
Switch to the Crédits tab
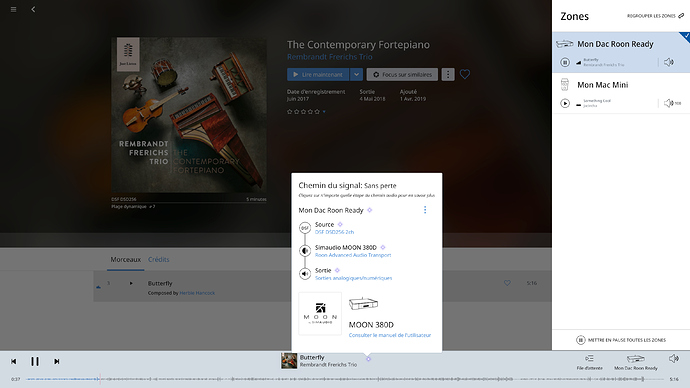pyautogui.click(x=158, y=260)
